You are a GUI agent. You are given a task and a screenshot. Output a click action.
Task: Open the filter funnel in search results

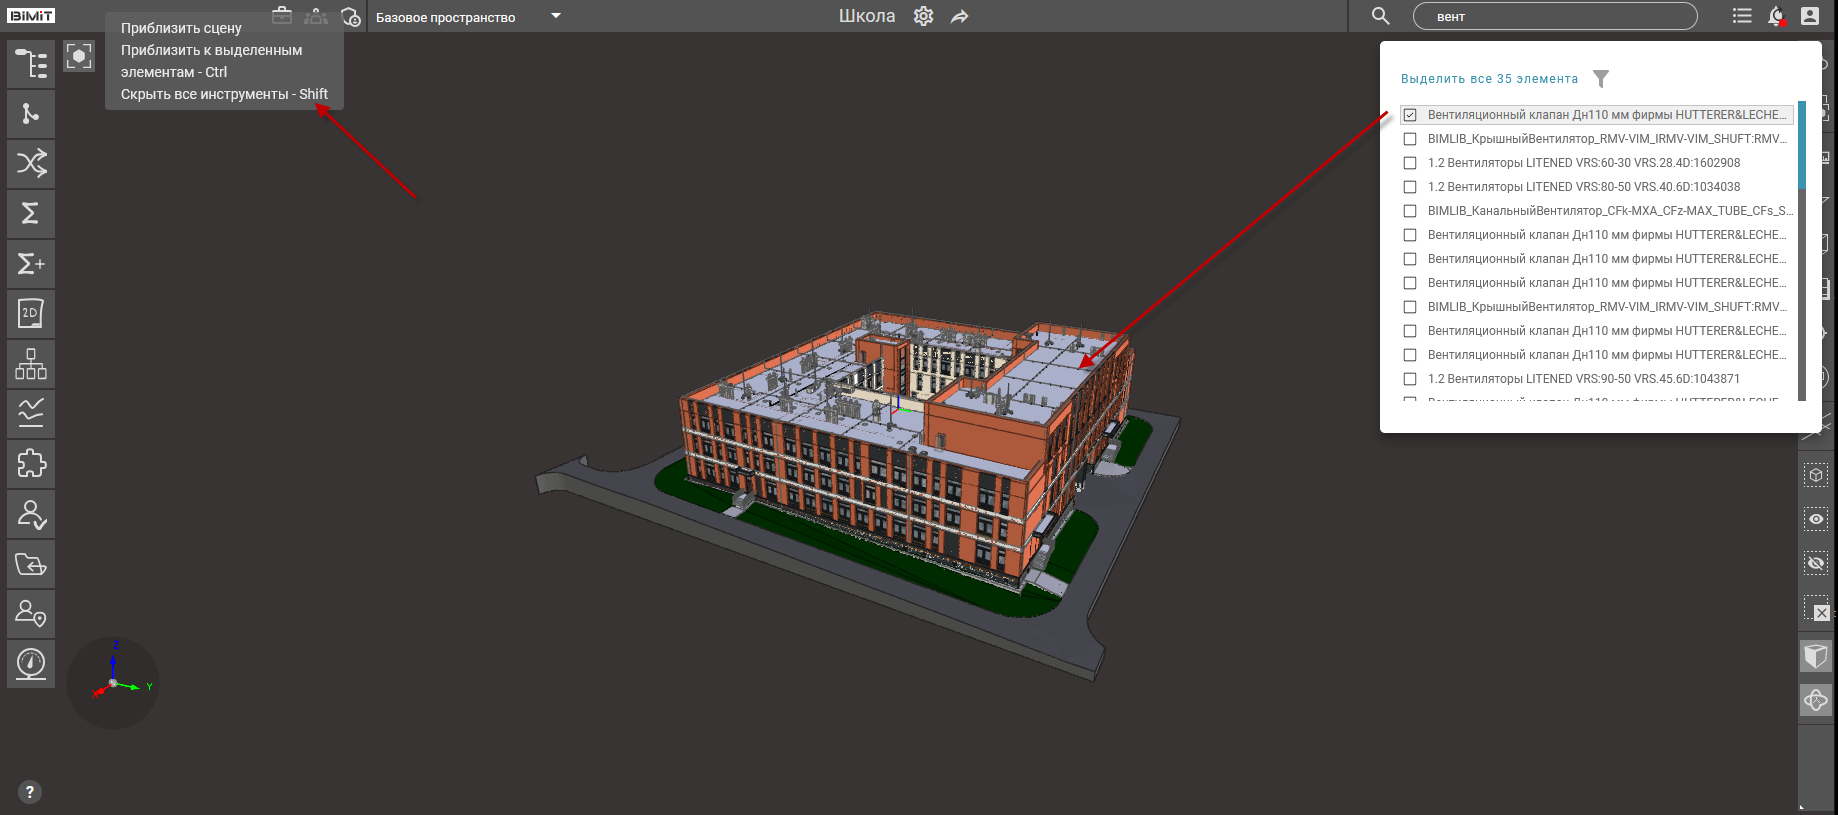(x=1601, y=79)
